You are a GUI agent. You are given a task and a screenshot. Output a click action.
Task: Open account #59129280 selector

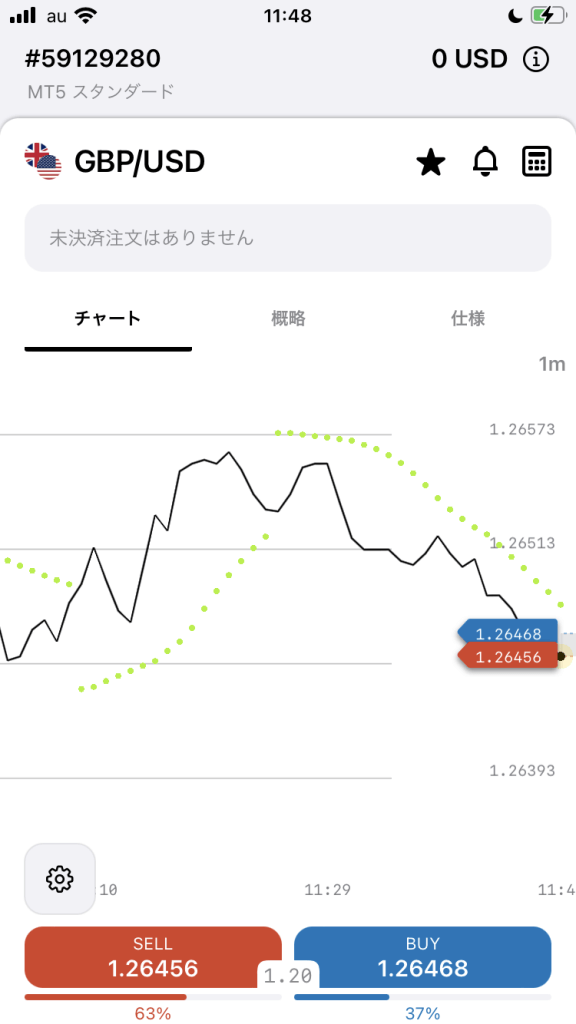click(93, 59)
